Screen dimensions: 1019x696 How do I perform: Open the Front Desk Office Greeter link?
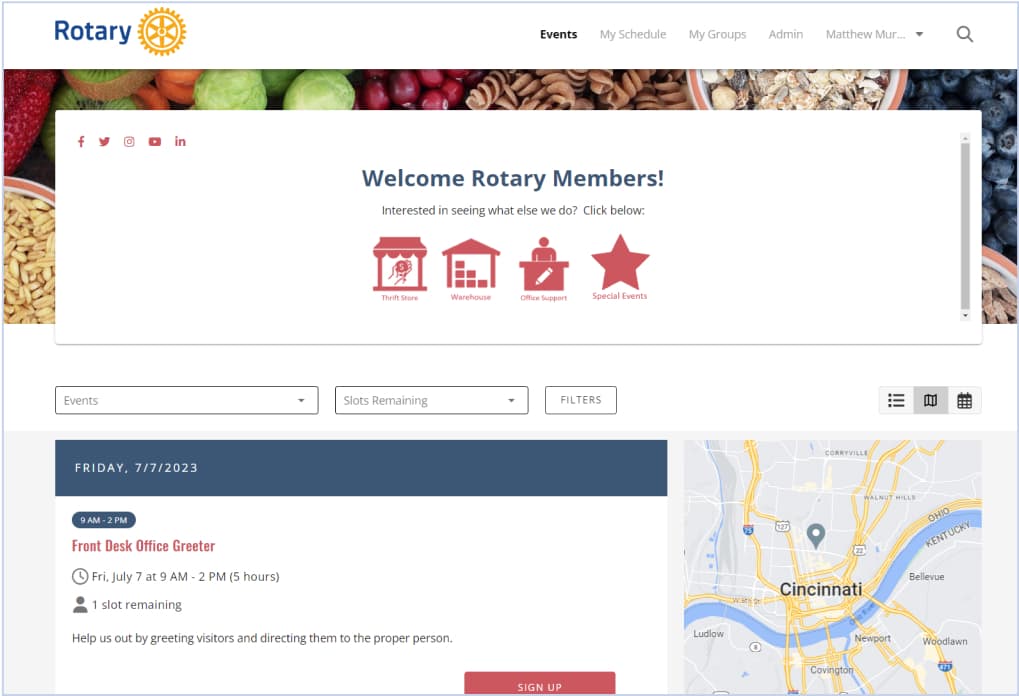click(x=143, y=545)
